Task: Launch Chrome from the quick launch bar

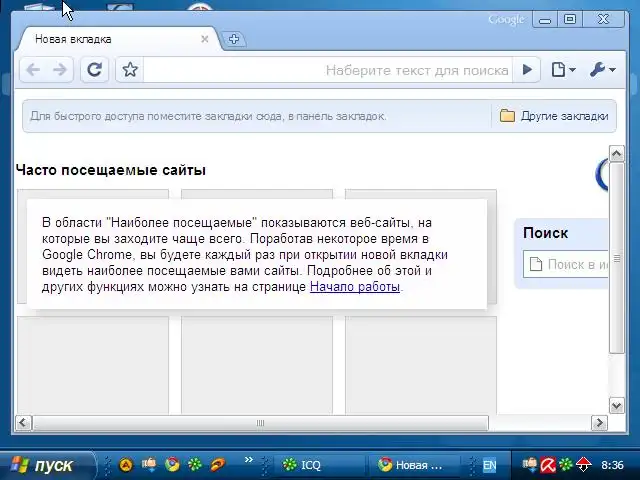Action: click(172, 464)
